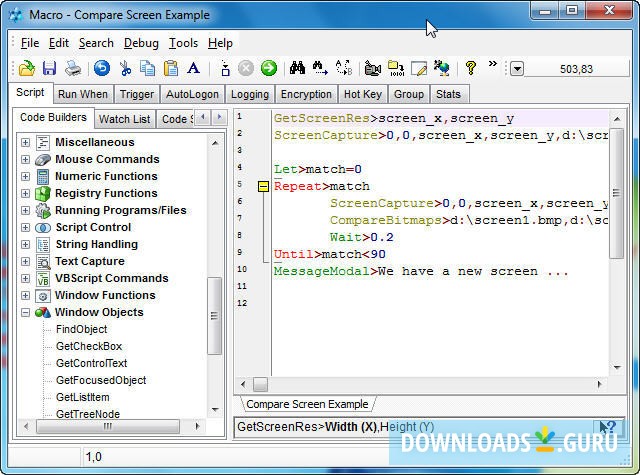Open the AutoLogon tab
Viewport: 640px width, 475px height.
pyautogui.click(x=192, y=94)
